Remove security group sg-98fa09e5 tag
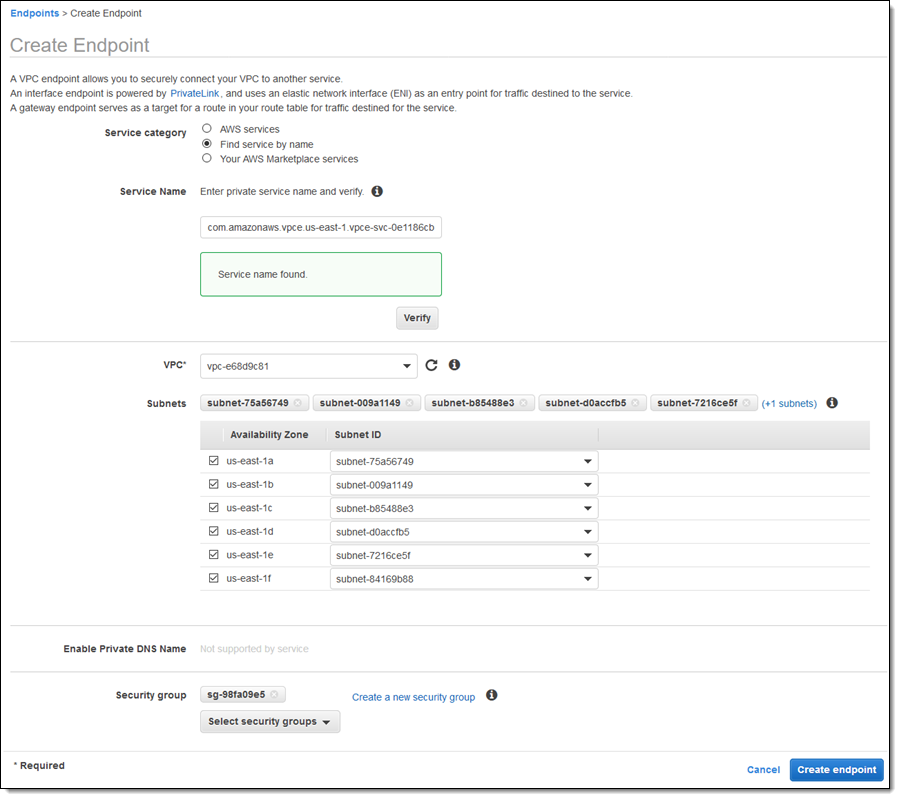Screen dimensions: 900x799 (x=275, y=695)
